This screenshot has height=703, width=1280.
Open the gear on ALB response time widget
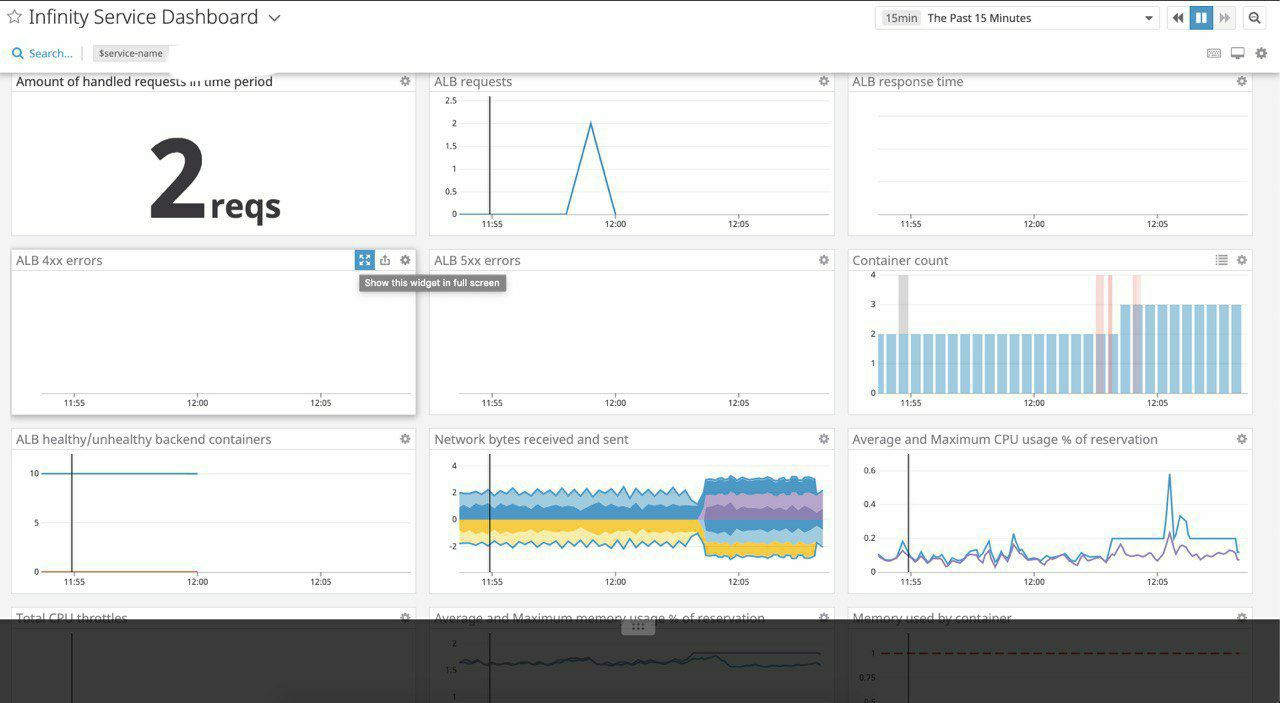coord(1241,81)
